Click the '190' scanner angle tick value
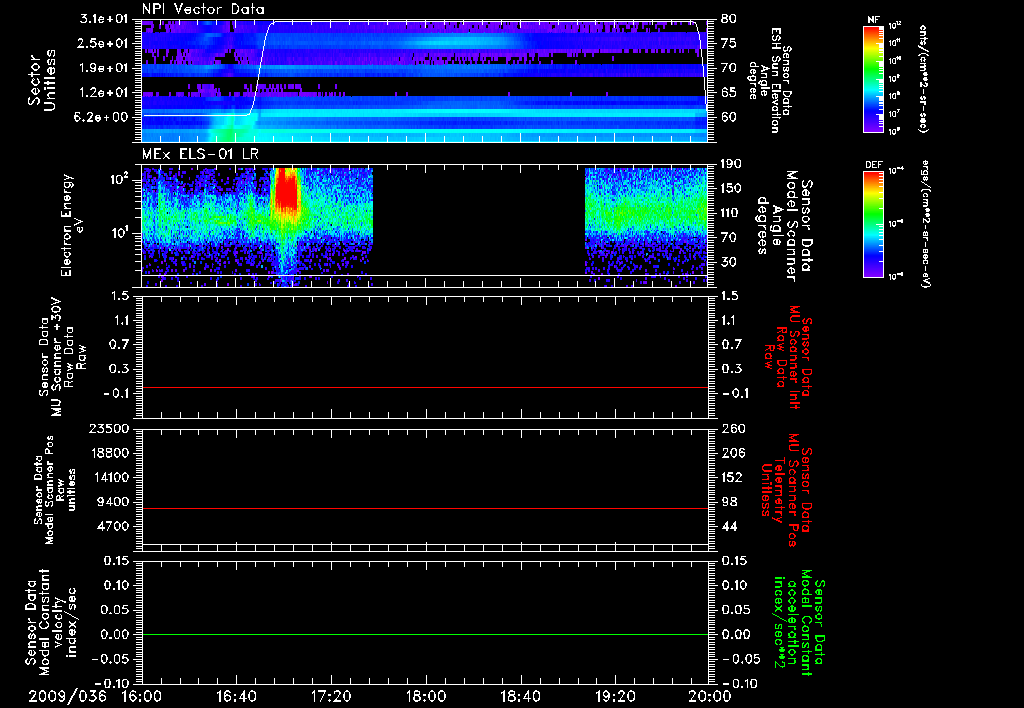The image size is (1024, 708). click(x=731, y=164)
